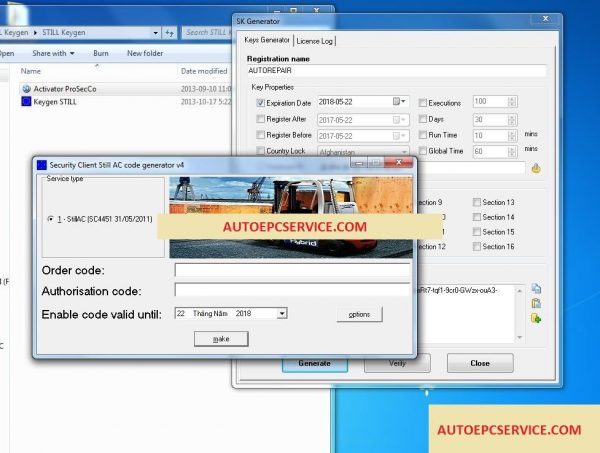Click the generated key text area scrollbar
This screenshot has width=600, height=453.
pyautogui.click(x=519, y=314)
